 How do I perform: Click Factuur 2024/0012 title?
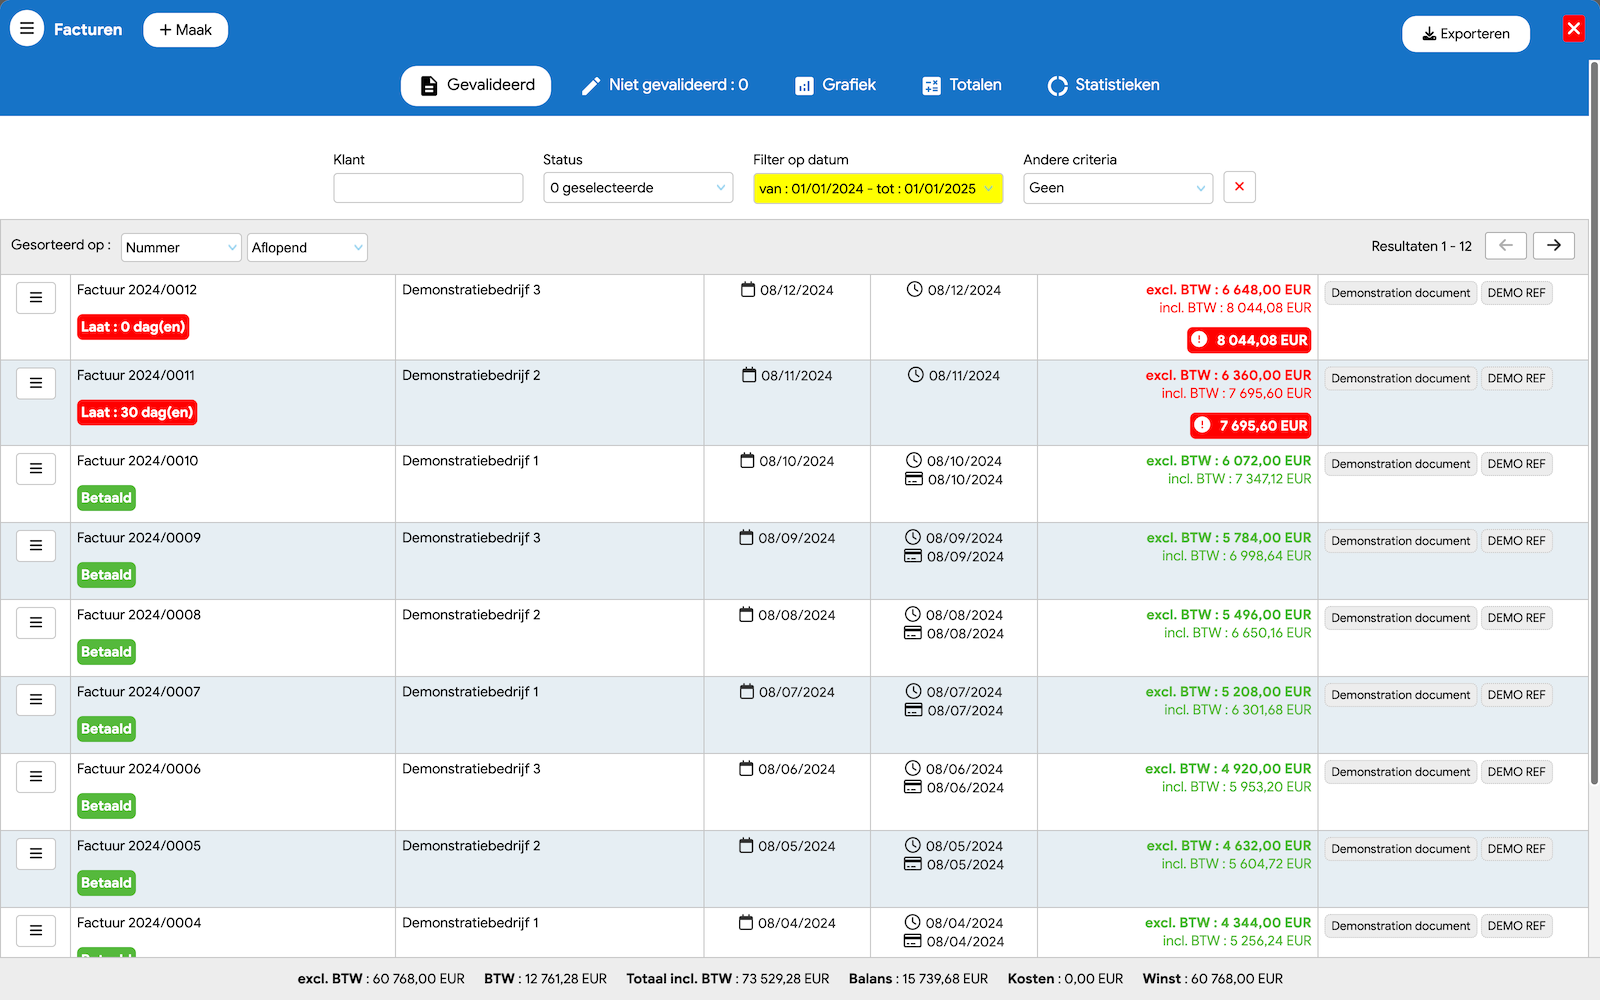point(137,290)
